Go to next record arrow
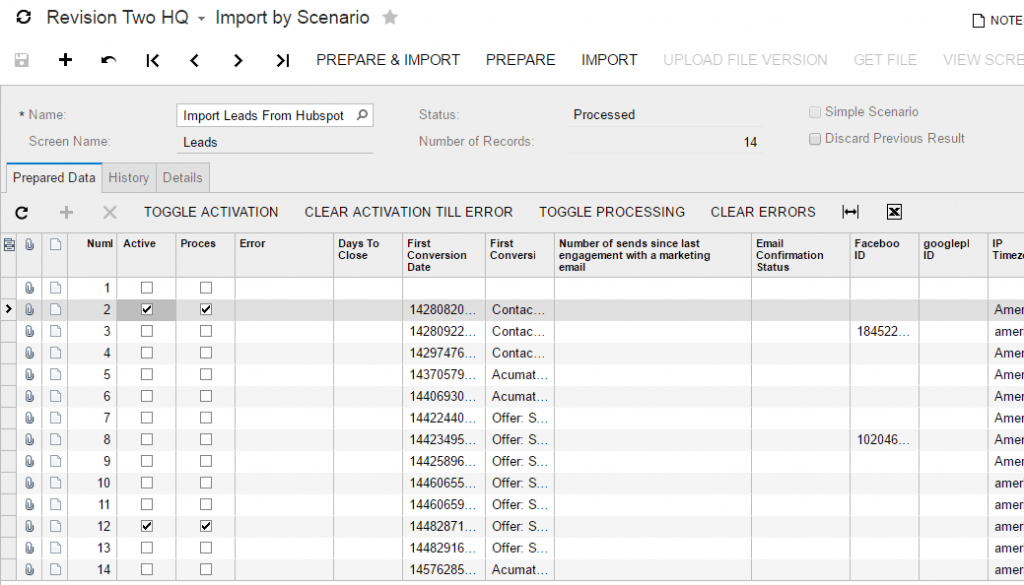 pos(238,61)
